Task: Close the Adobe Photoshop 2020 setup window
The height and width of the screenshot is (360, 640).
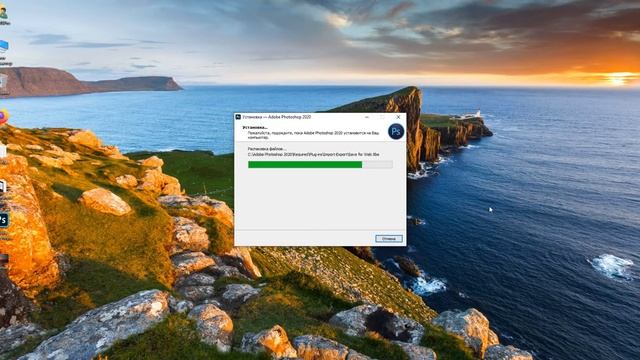Action: [398, 117]
